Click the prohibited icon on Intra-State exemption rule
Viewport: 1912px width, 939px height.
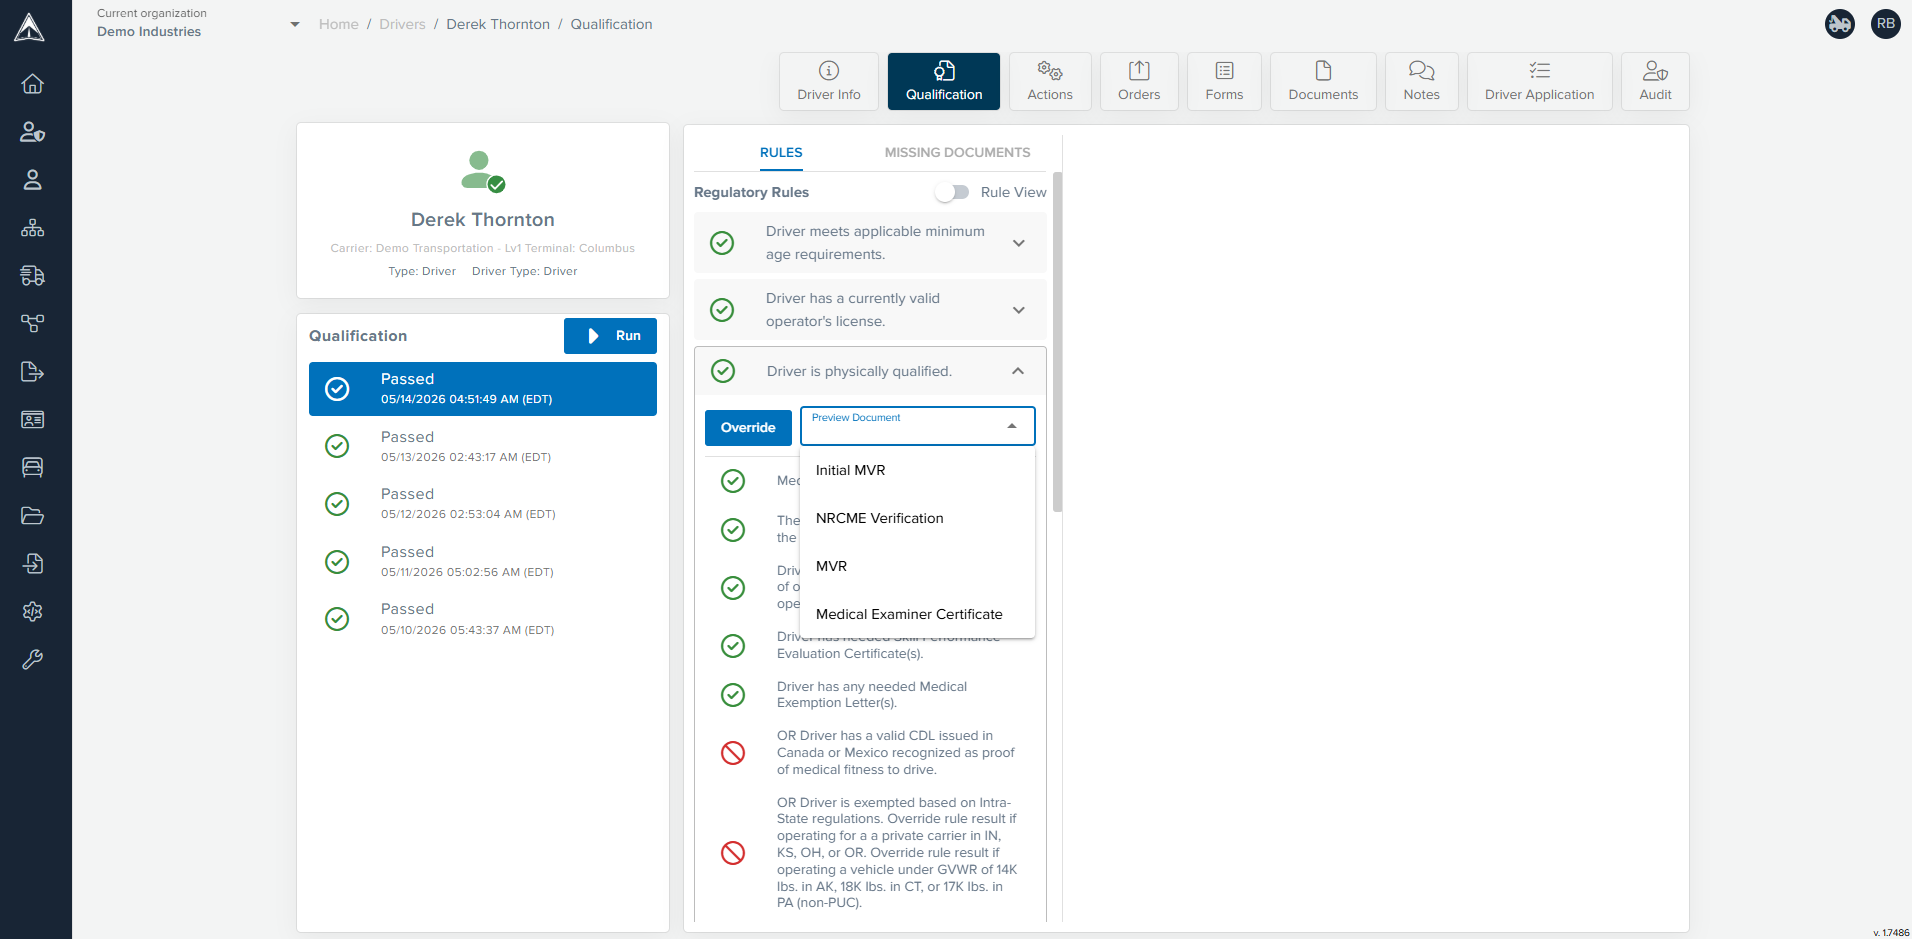[x=733, y=852]
